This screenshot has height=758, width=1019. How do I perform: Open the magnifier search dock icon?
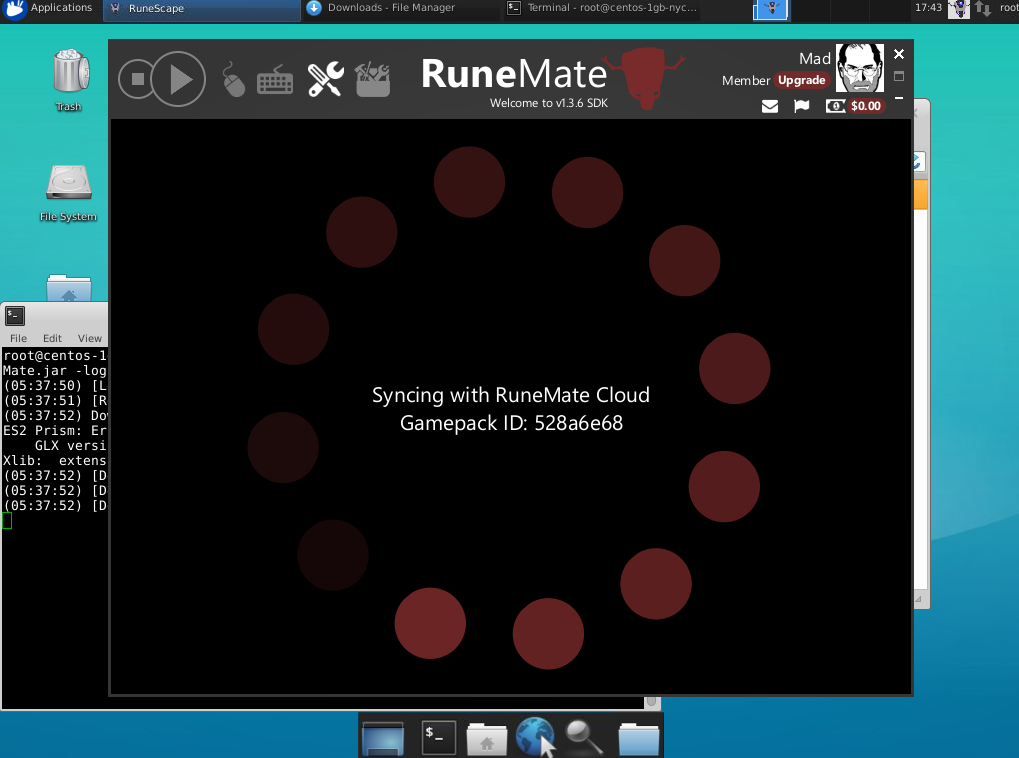583,737
